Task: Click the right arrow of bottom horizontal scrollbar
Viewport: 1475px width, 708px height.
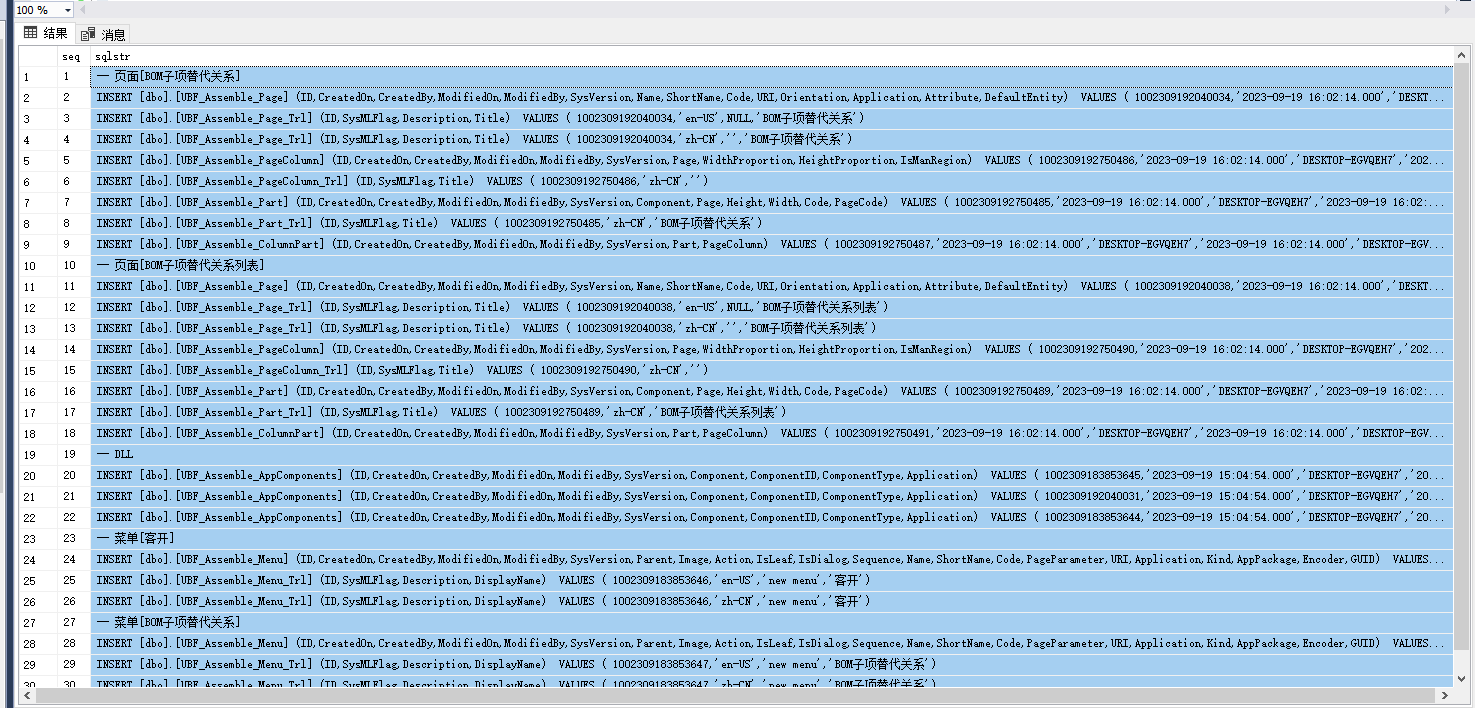Action: [x=1445, y=696]
